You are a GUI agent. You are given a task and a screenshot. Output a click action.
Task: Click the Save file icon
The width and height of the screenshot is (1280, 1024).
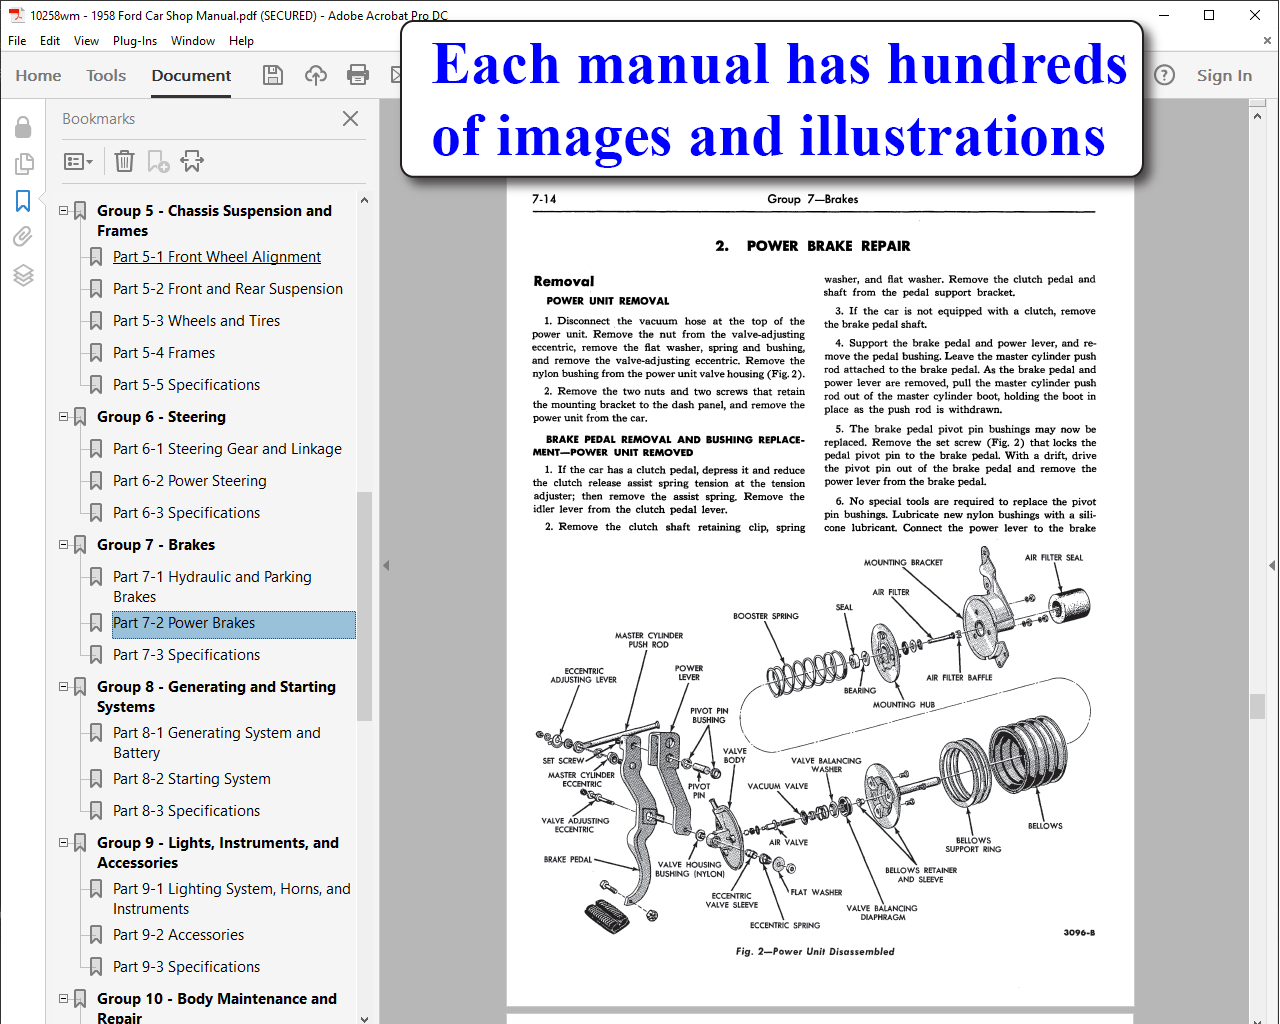coord(272,75)
